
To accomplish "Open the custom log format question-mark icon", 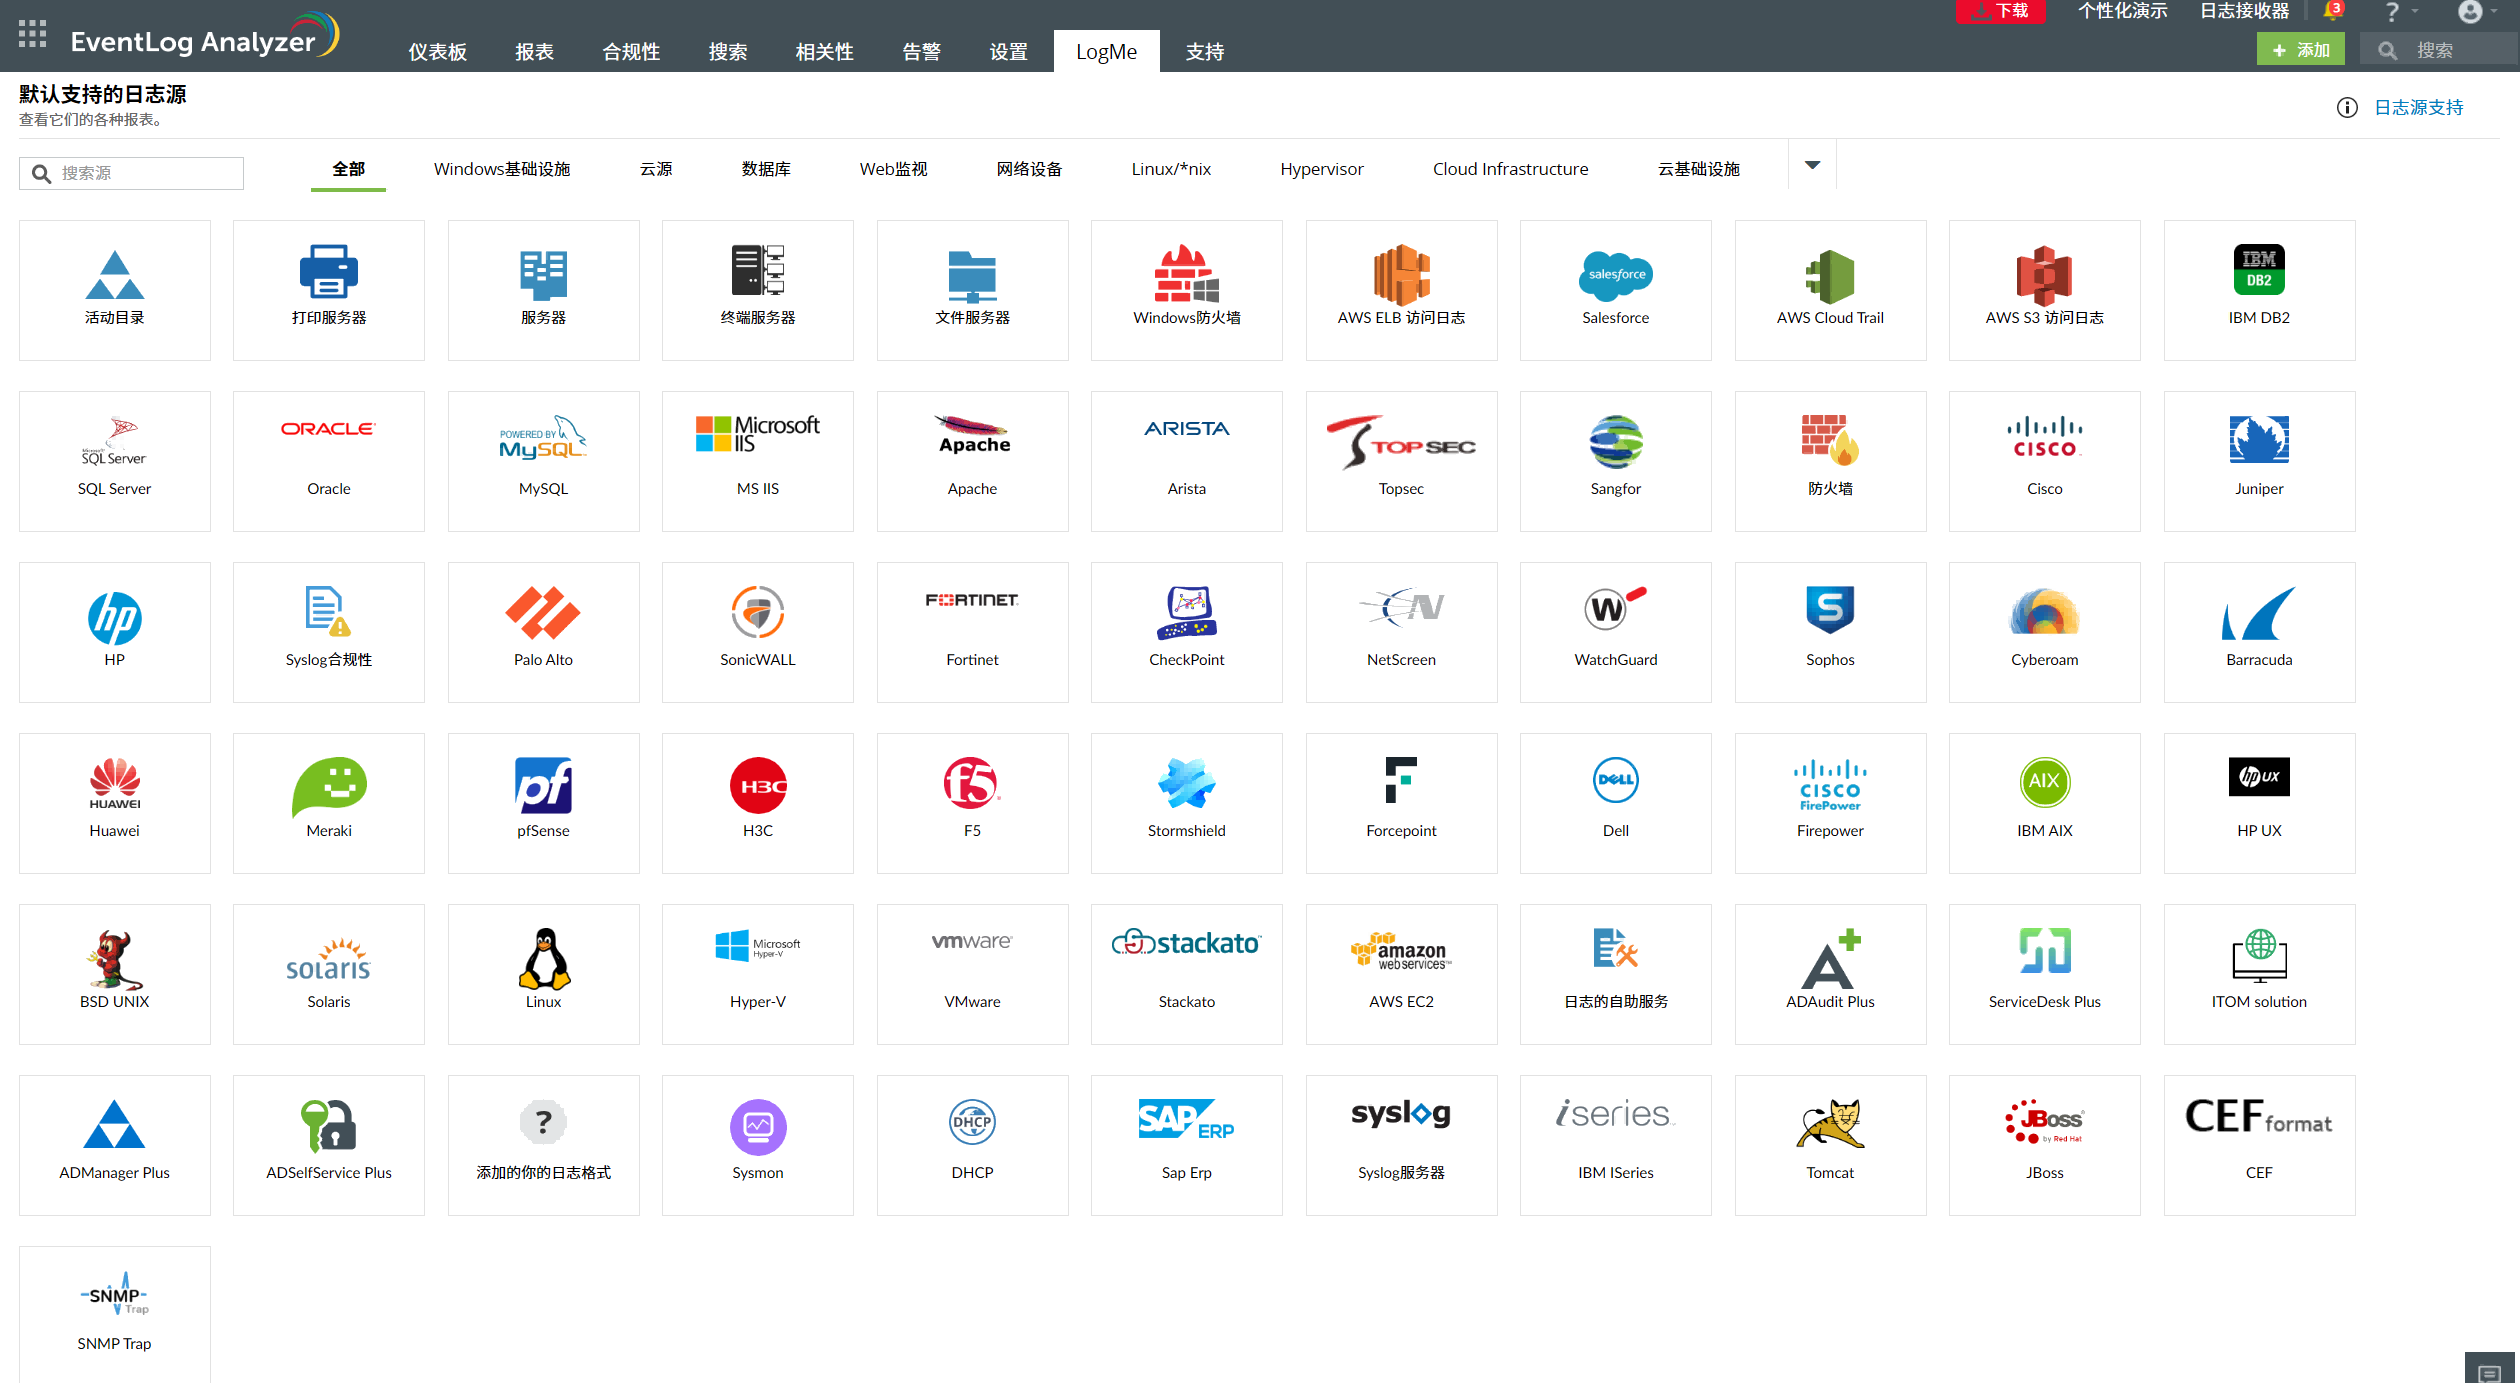I will pyautogui.click(x=543, y=1122).
